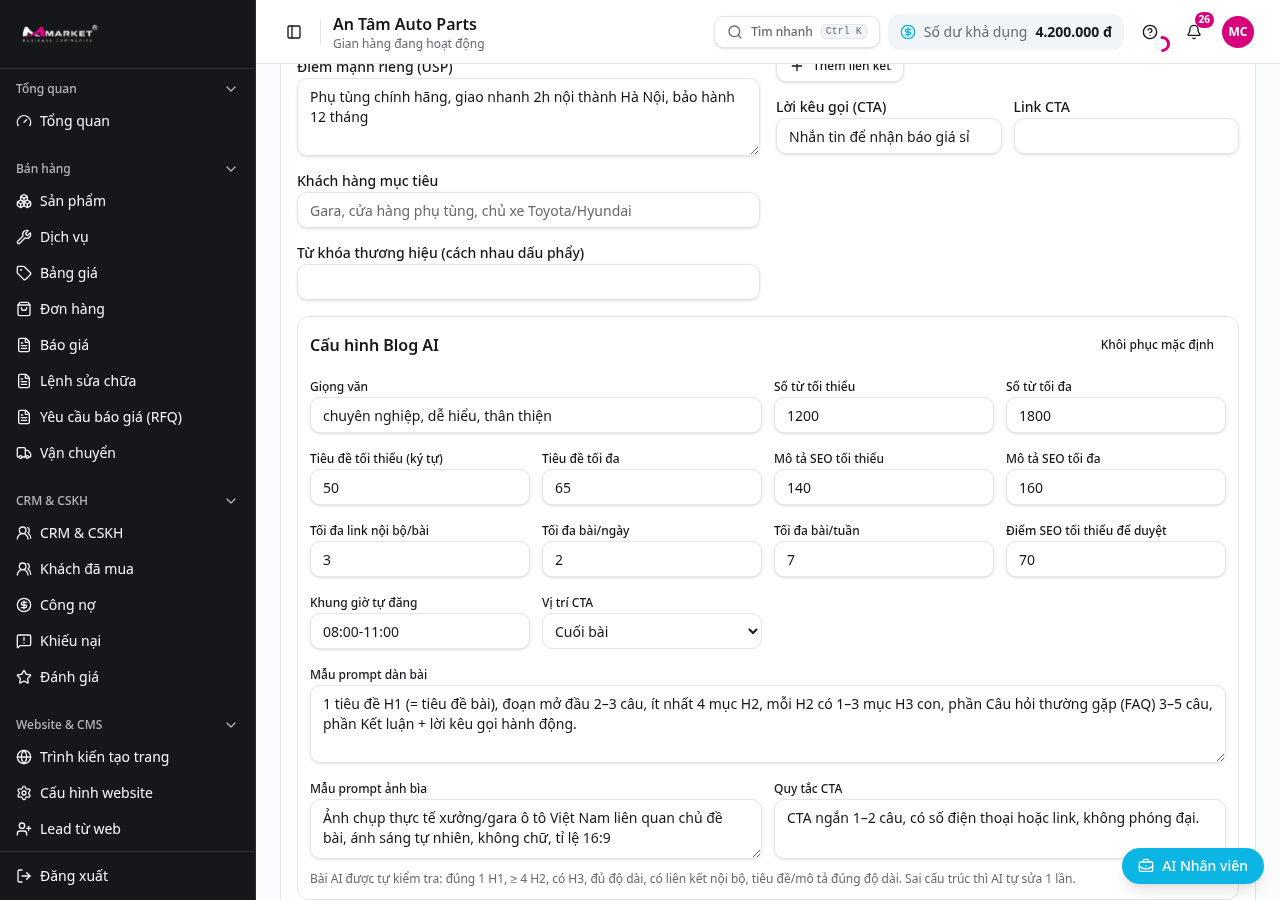The image size is (1280, 900).
Task: Click the Báo giá document icon
Action: (24, 345)
